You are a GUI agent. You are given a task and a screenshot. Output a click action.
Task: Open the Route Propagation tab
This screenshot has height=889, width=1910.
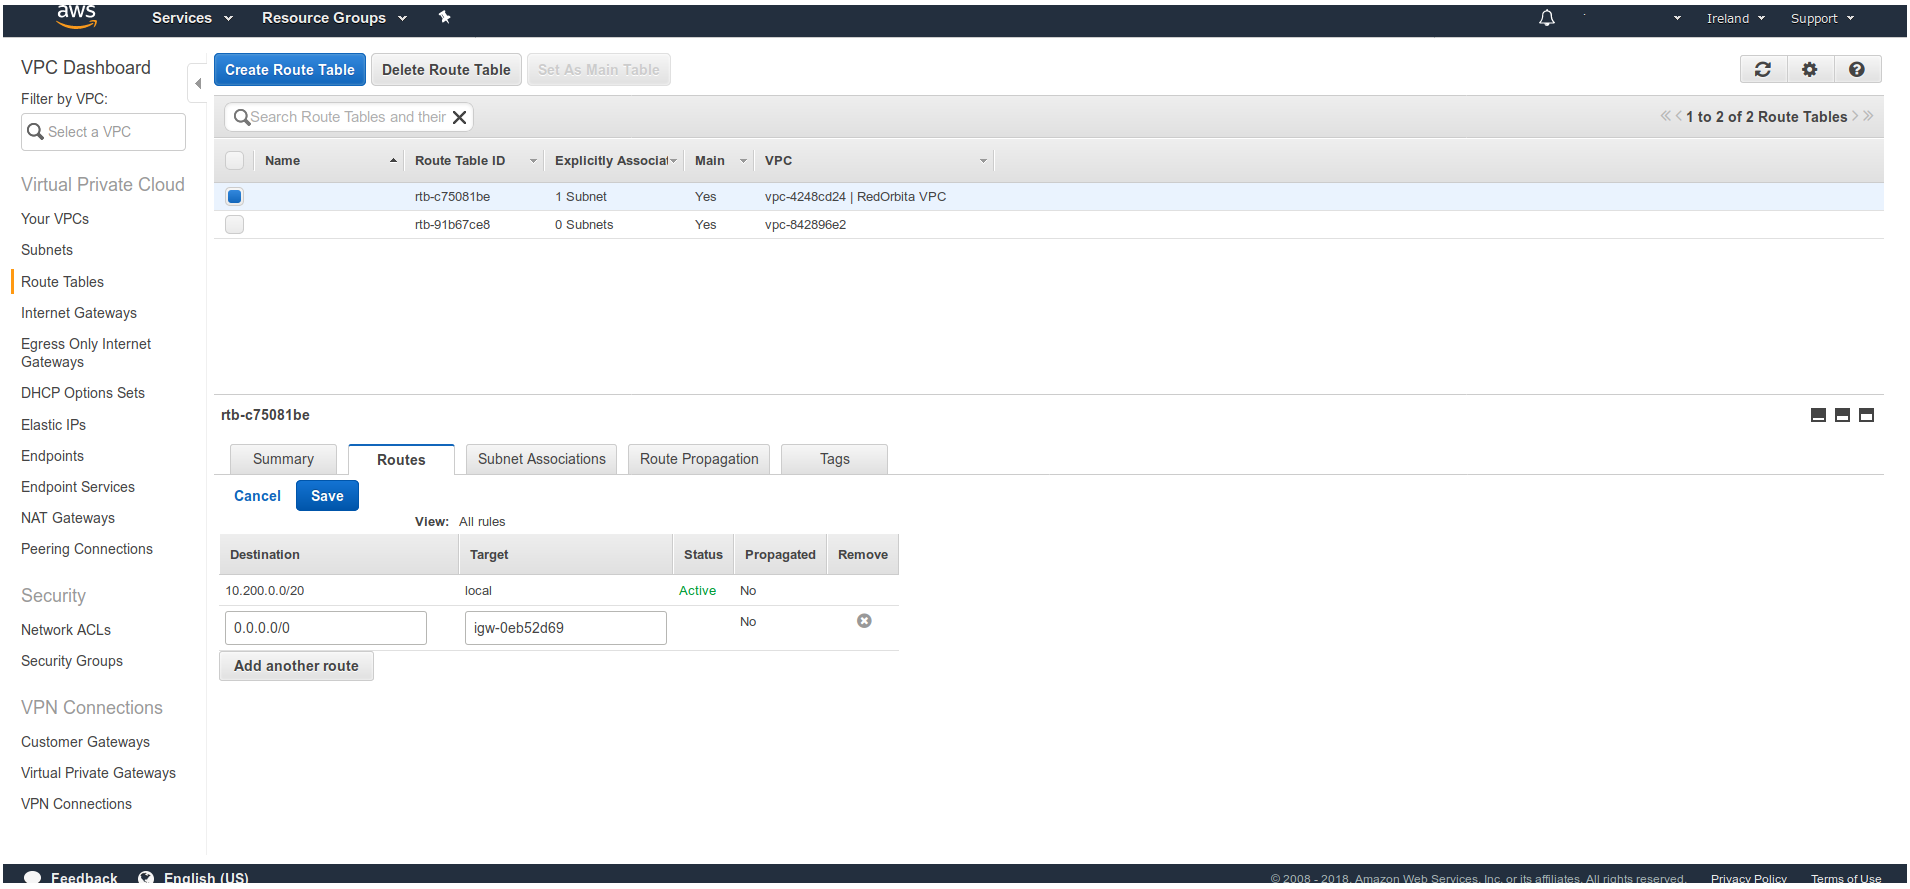tap(699, 459)
